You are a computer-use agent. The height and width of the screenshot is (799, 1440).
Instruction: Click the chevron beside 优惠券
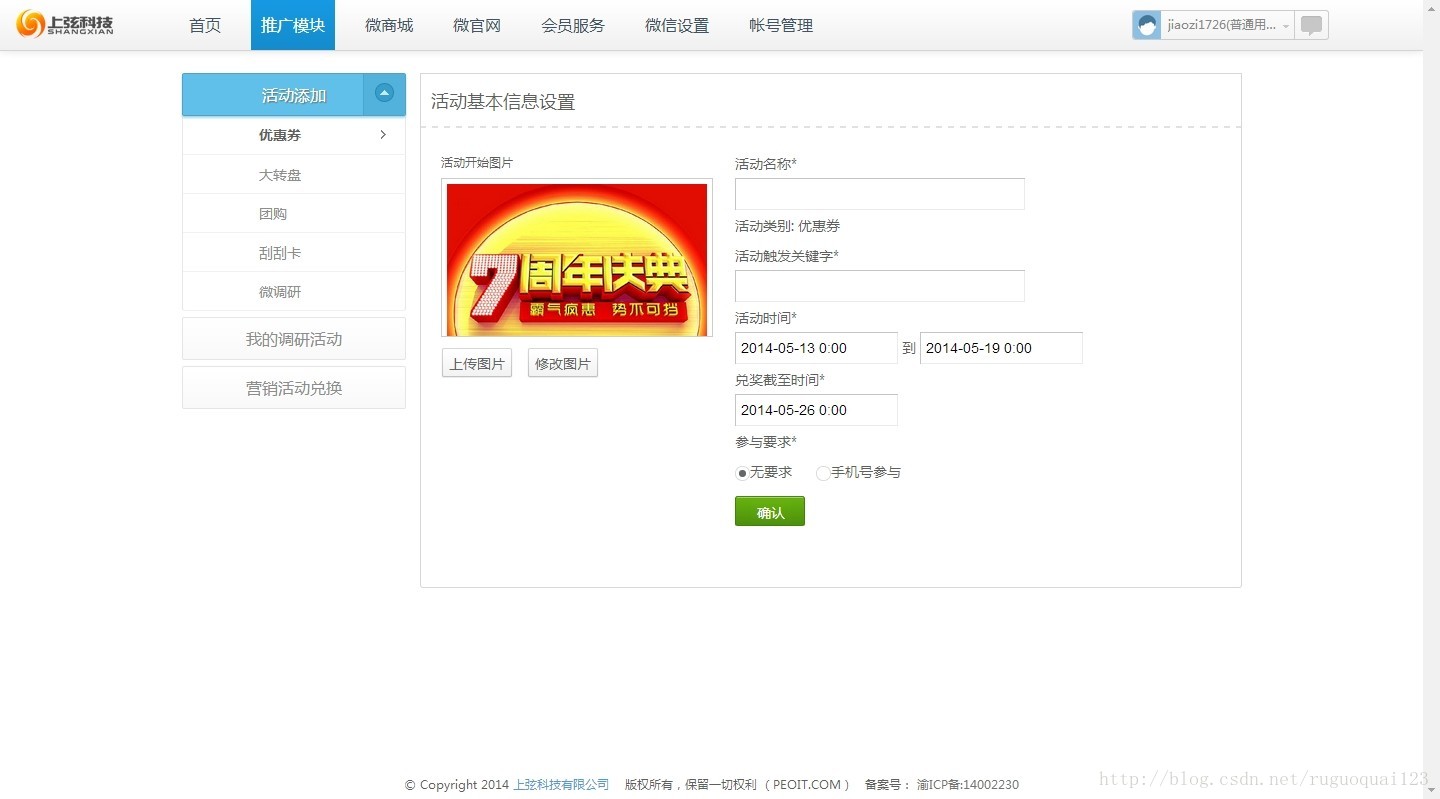point(383,135)
